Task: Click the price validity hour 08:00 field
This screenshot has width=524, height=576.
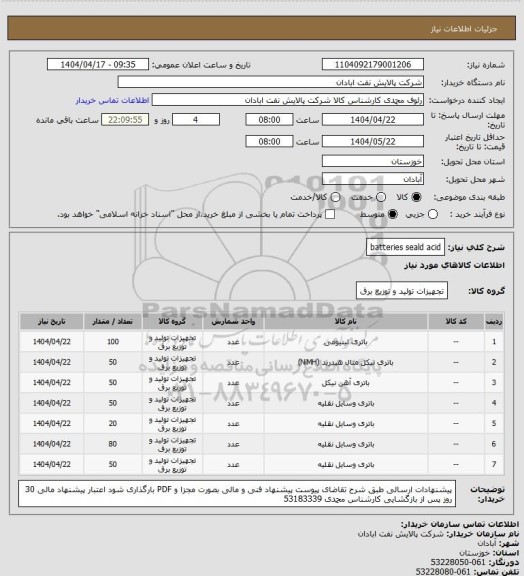Action: tap(269, 141)
